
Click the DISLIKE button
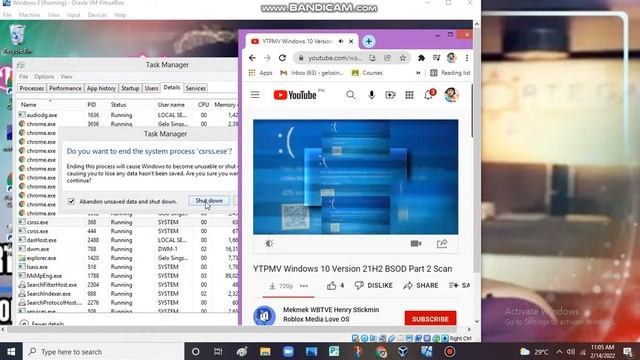pos(373,285)
